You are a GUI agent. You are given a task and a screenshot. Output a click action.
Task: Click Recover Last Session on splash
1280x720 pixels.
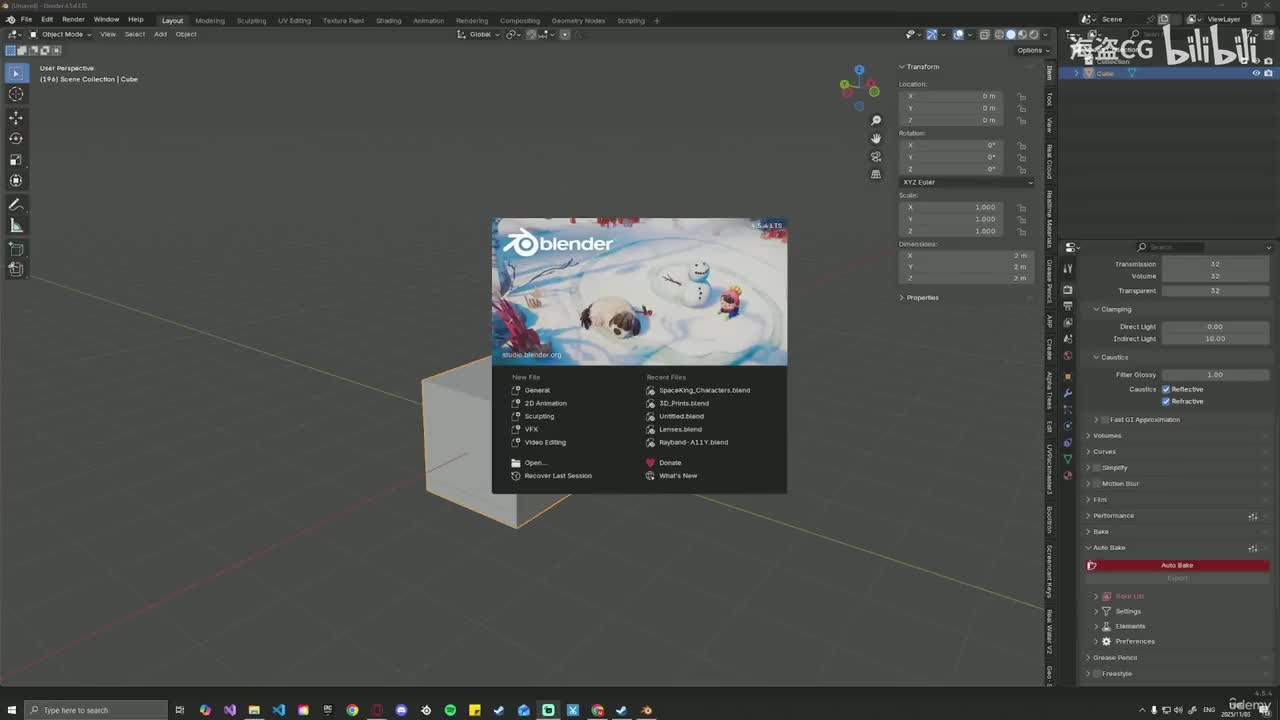click(x=557, y=476)
